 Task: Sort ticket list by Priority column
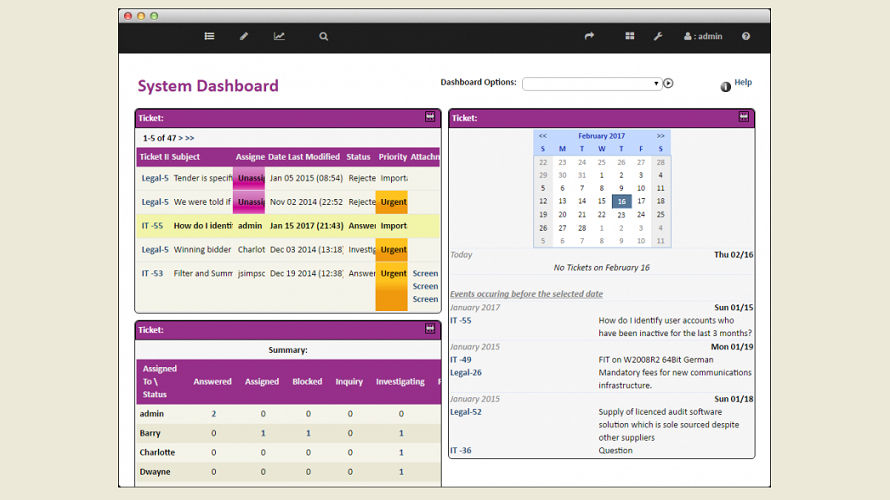(x=393, y=157)
